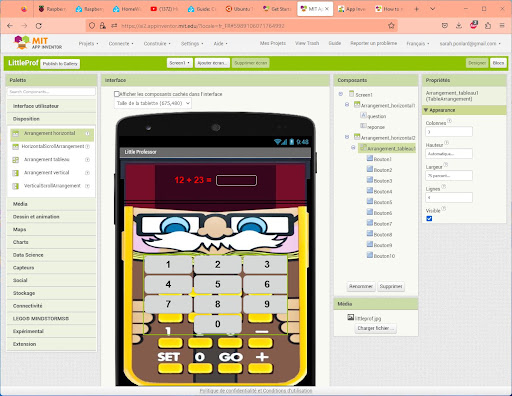
Task: Switch to Blocs view
Action: [498, 63]
